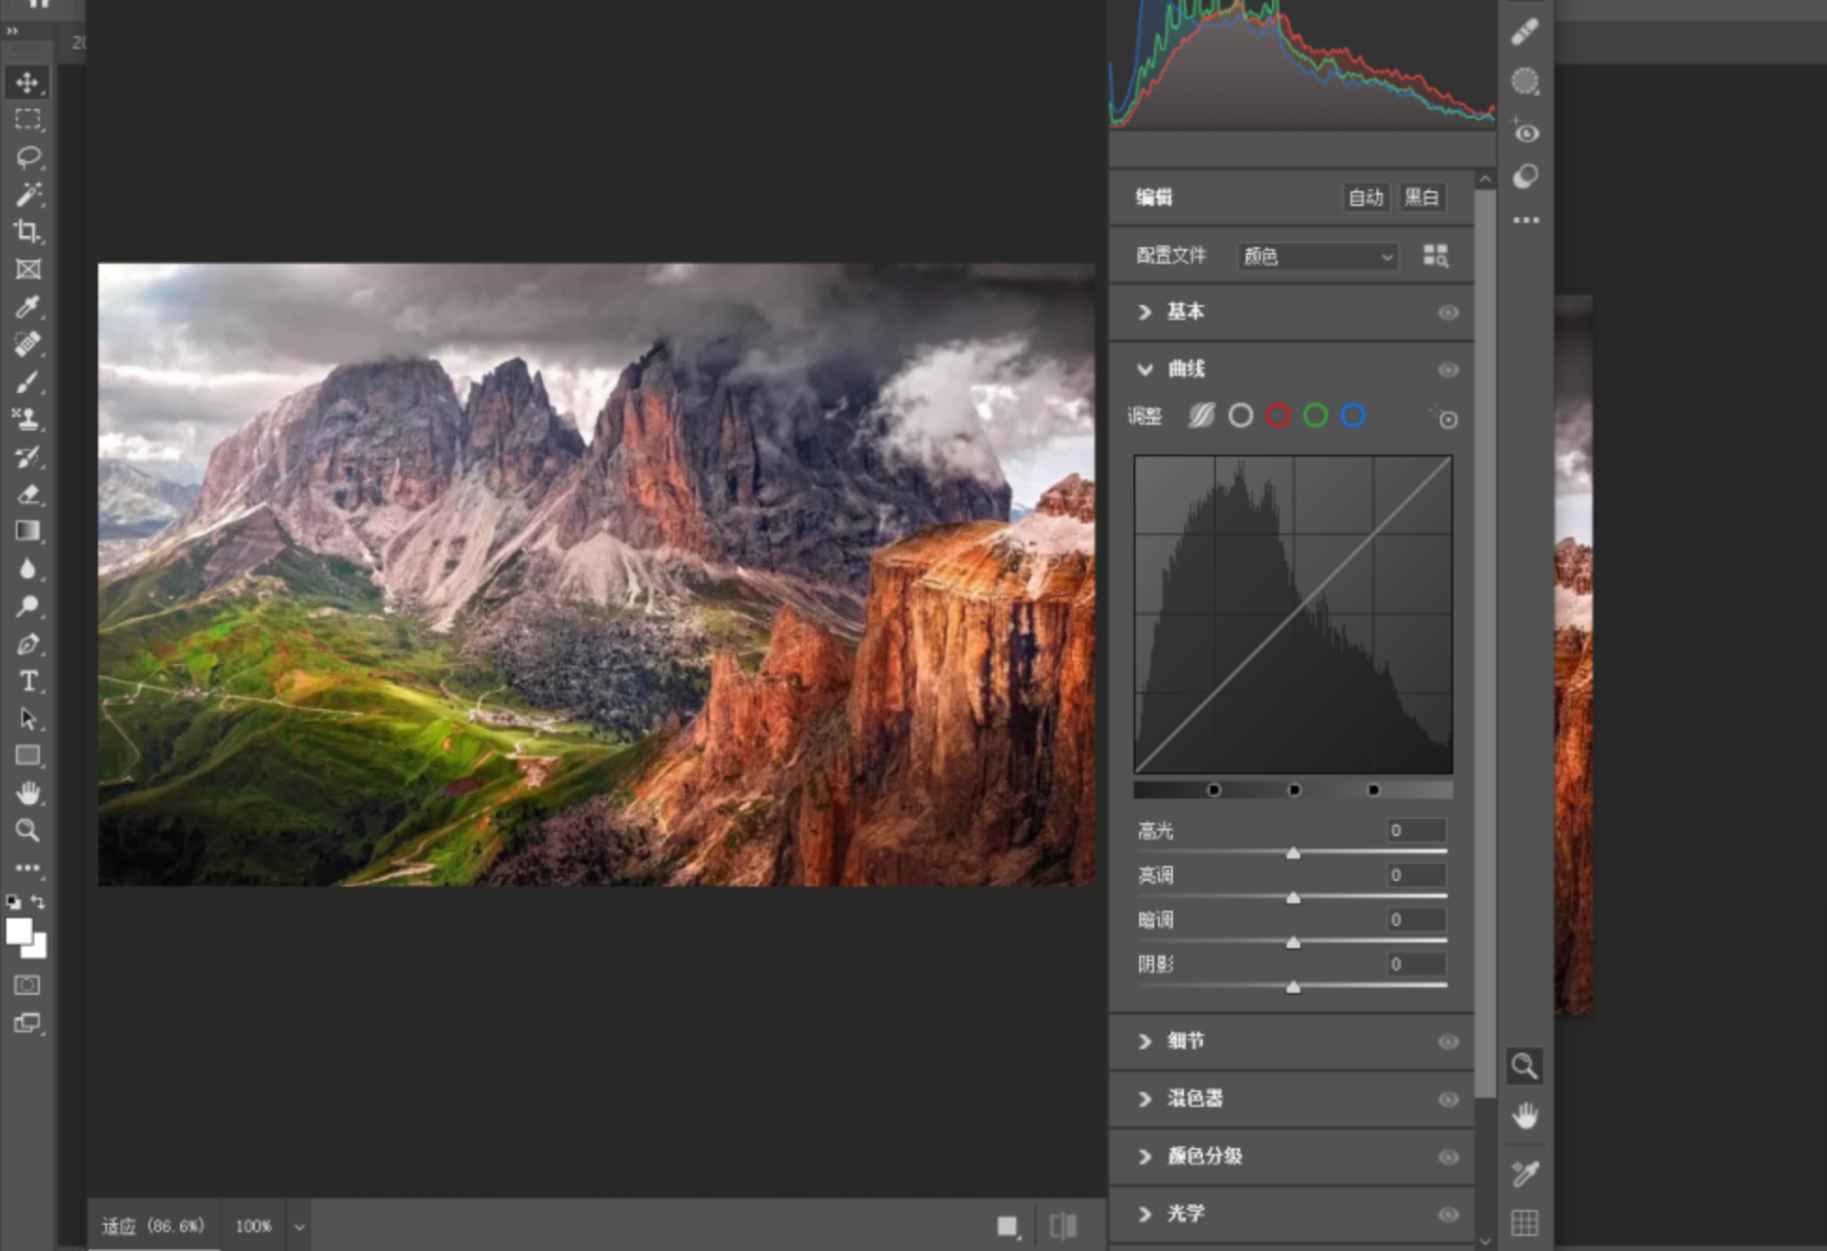Select the Crop tool
This screenshot has width=1827, height=1251.
(x=27, y=232)
